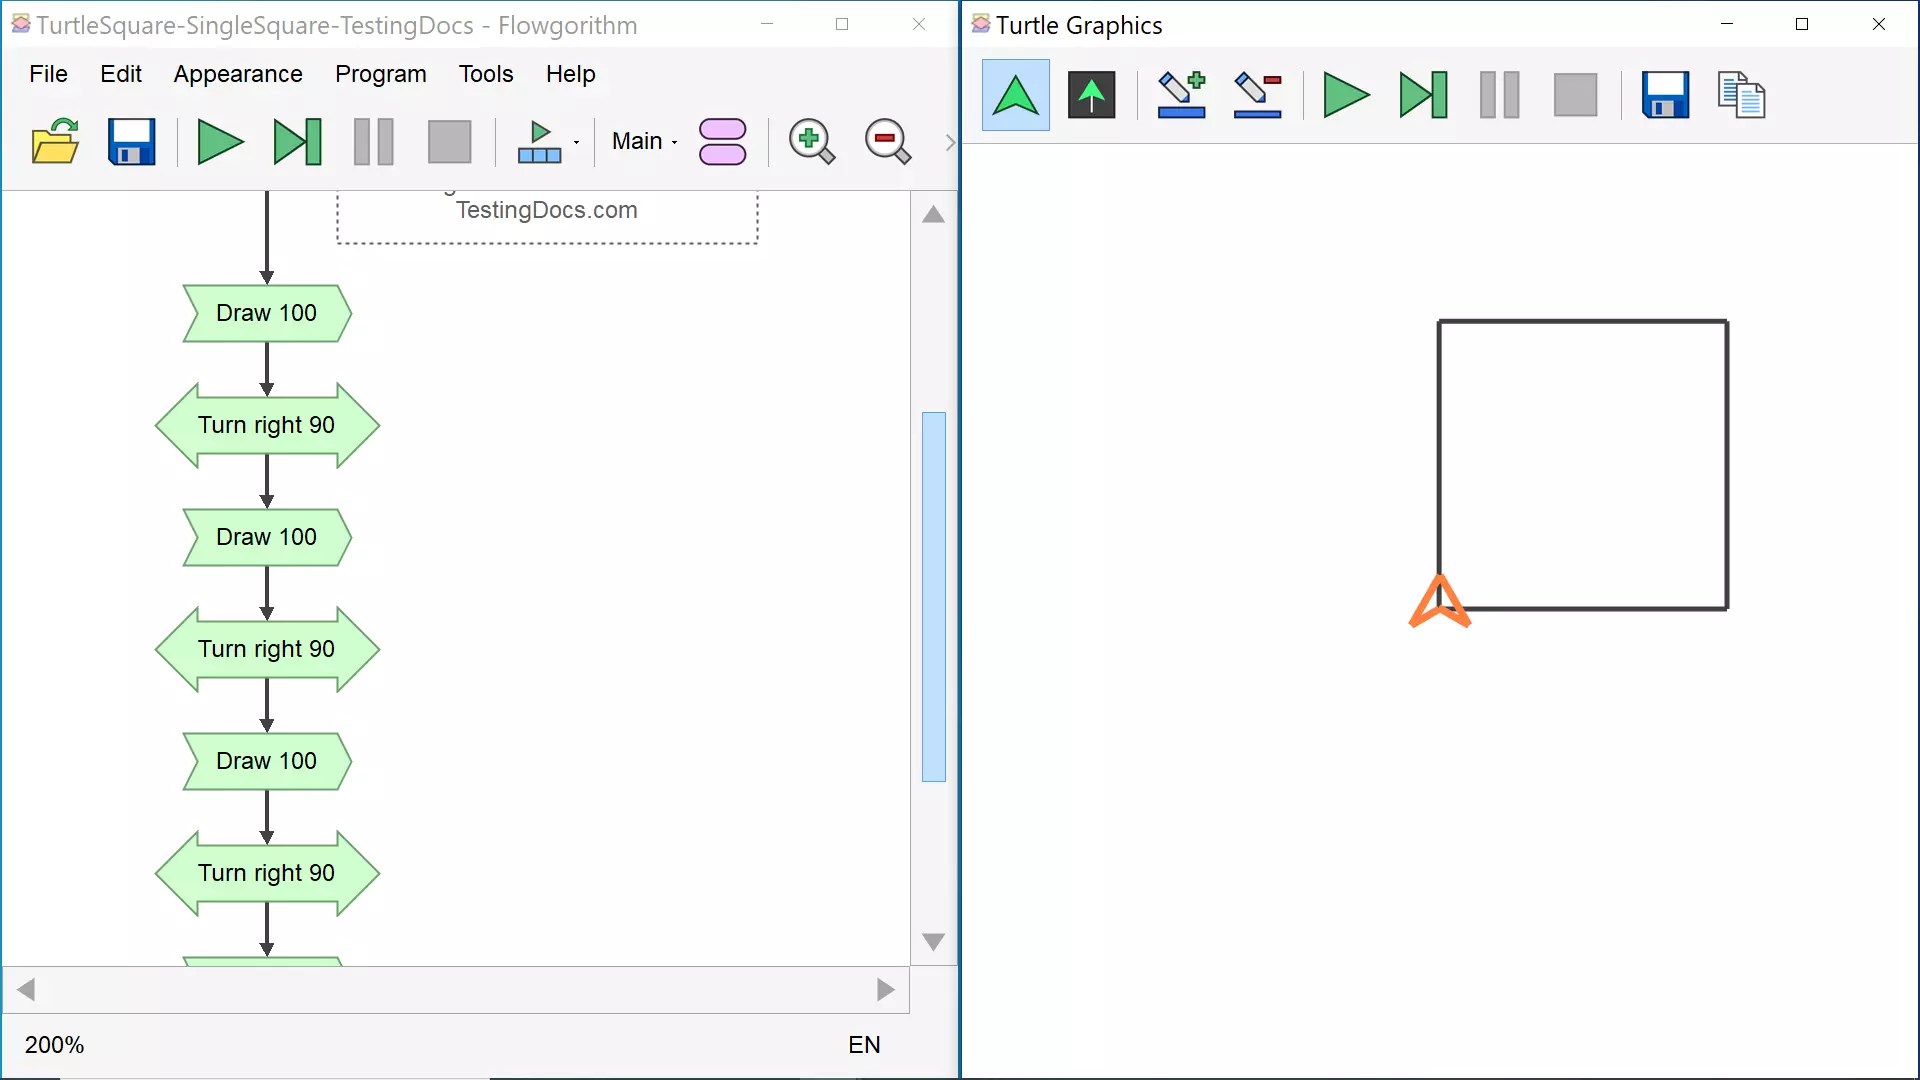The height and width of the screenshot is (1080, 1920).
Task: Copy the turtle drawing to clipboard
Action: tap(1742, 95)
